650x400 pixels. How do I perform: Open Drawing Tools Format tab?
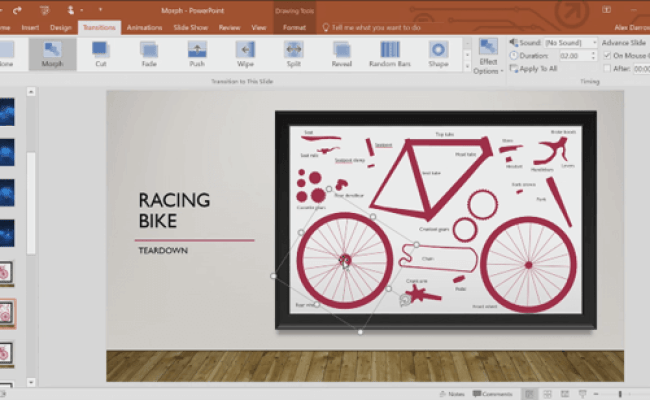(x=294, y=27)
